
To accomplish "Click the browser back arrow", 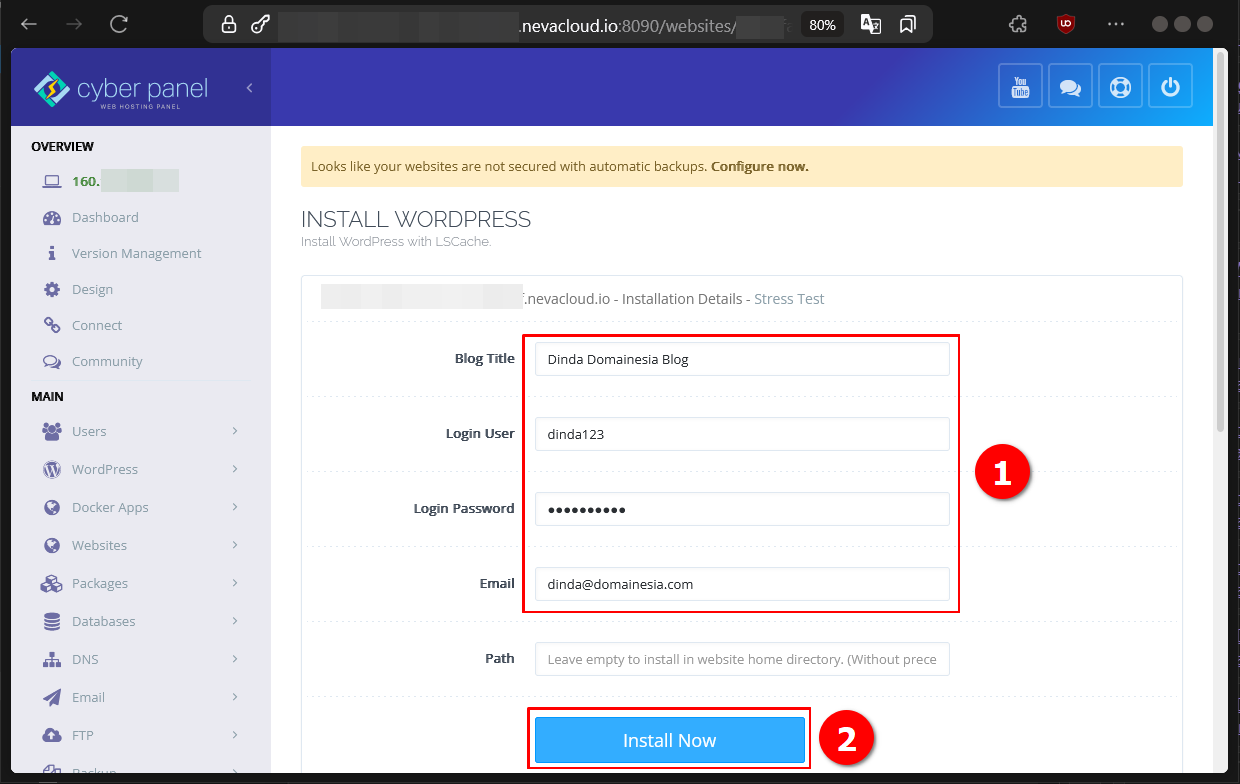I will coord(29,25).
